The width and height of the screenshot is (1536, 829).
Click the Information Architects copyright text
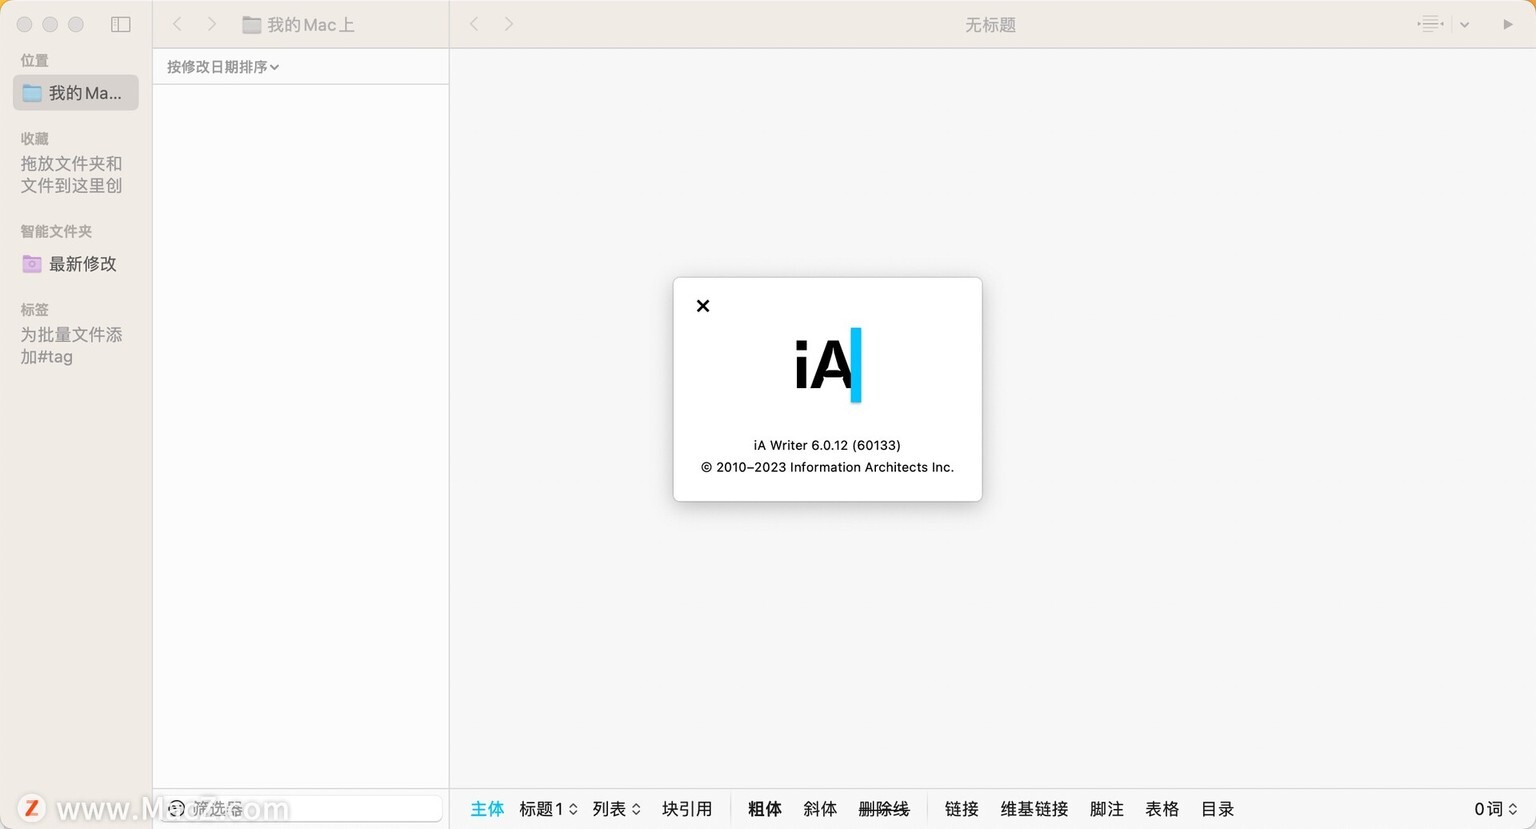pyautogui.click(x=827, y=467)
